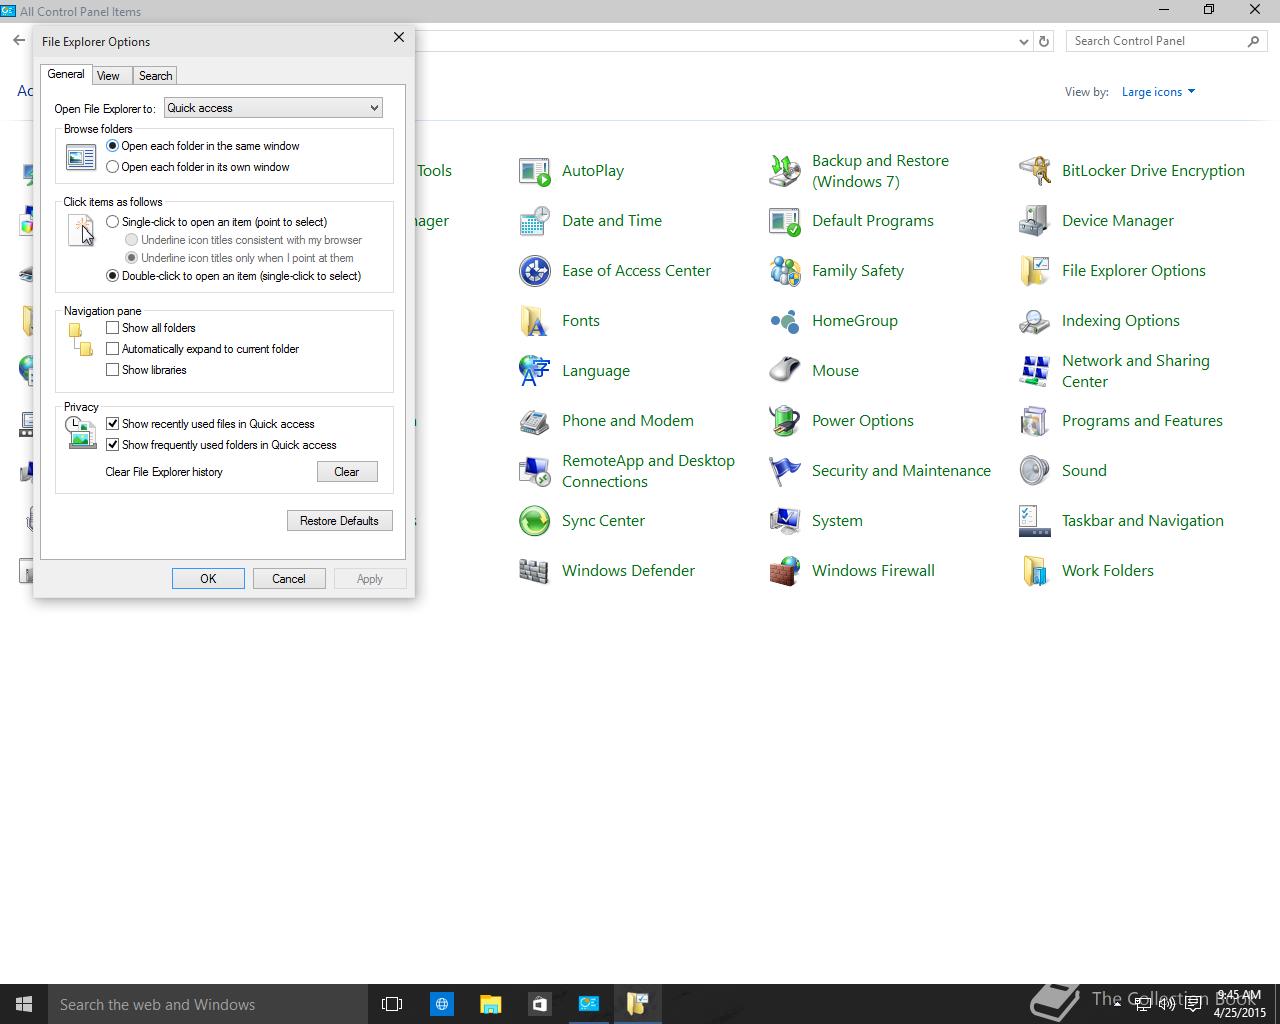Open the Action Center tray icon

click(1193, 1004)
